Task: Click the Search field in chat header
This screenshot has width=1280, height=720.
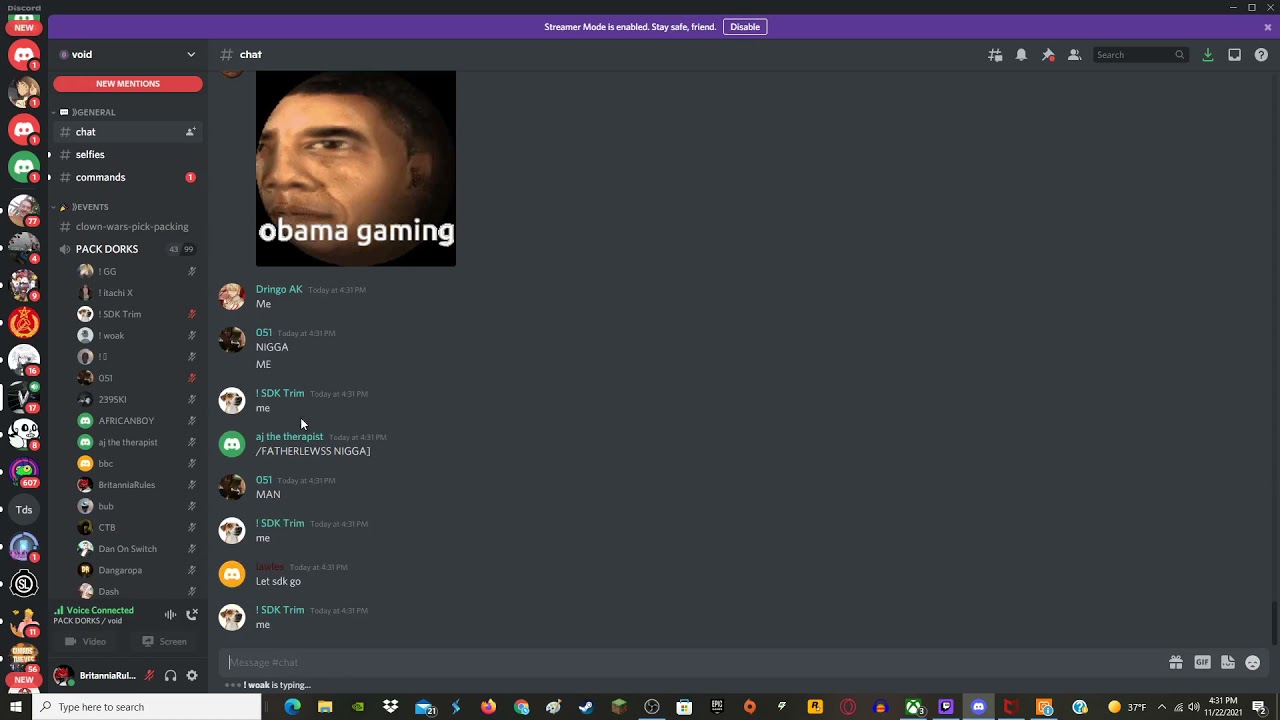Action: point(1140,55)
